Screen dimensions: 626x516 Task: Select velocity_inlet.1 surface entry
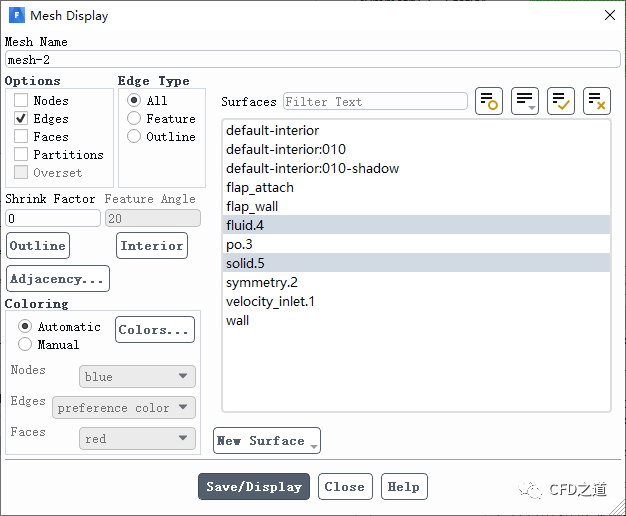(x=270, y=302)
